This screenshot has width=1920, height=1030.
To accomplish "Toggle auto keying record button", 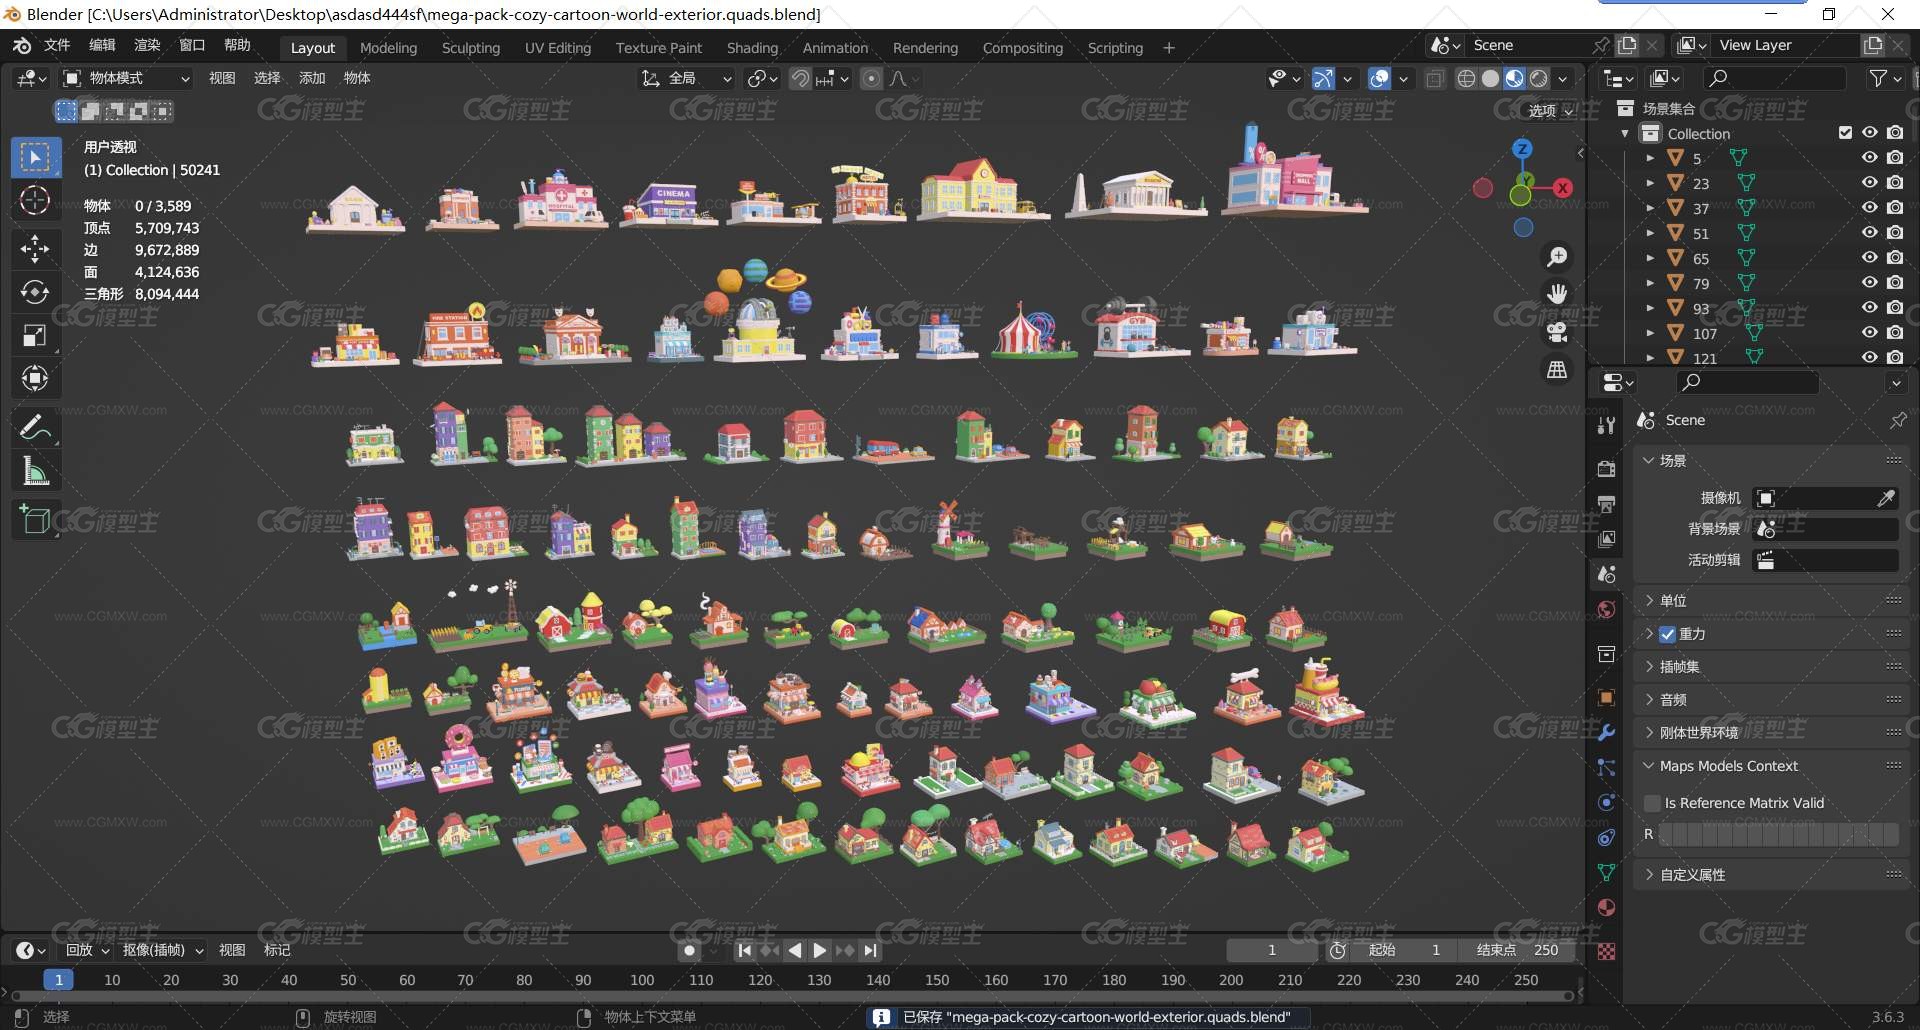I will pyautogui.click(x=689, y=950).
